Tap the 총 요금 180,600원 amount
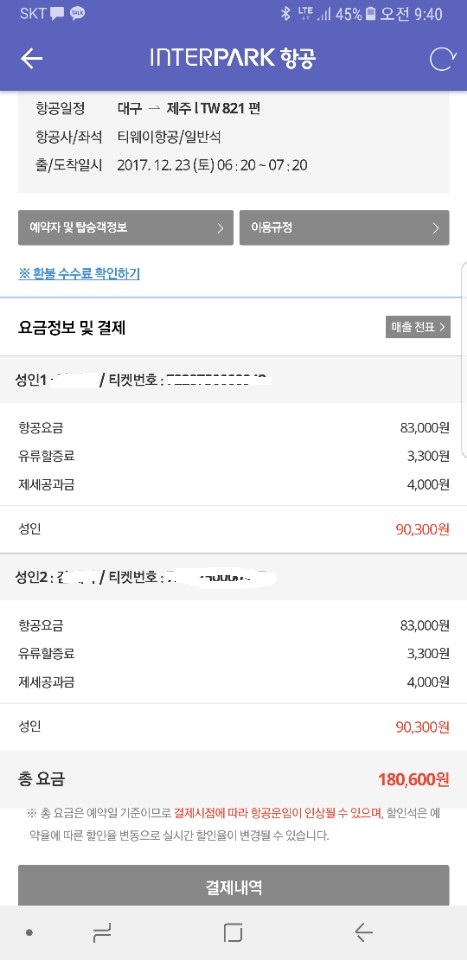 click(414, 779)
